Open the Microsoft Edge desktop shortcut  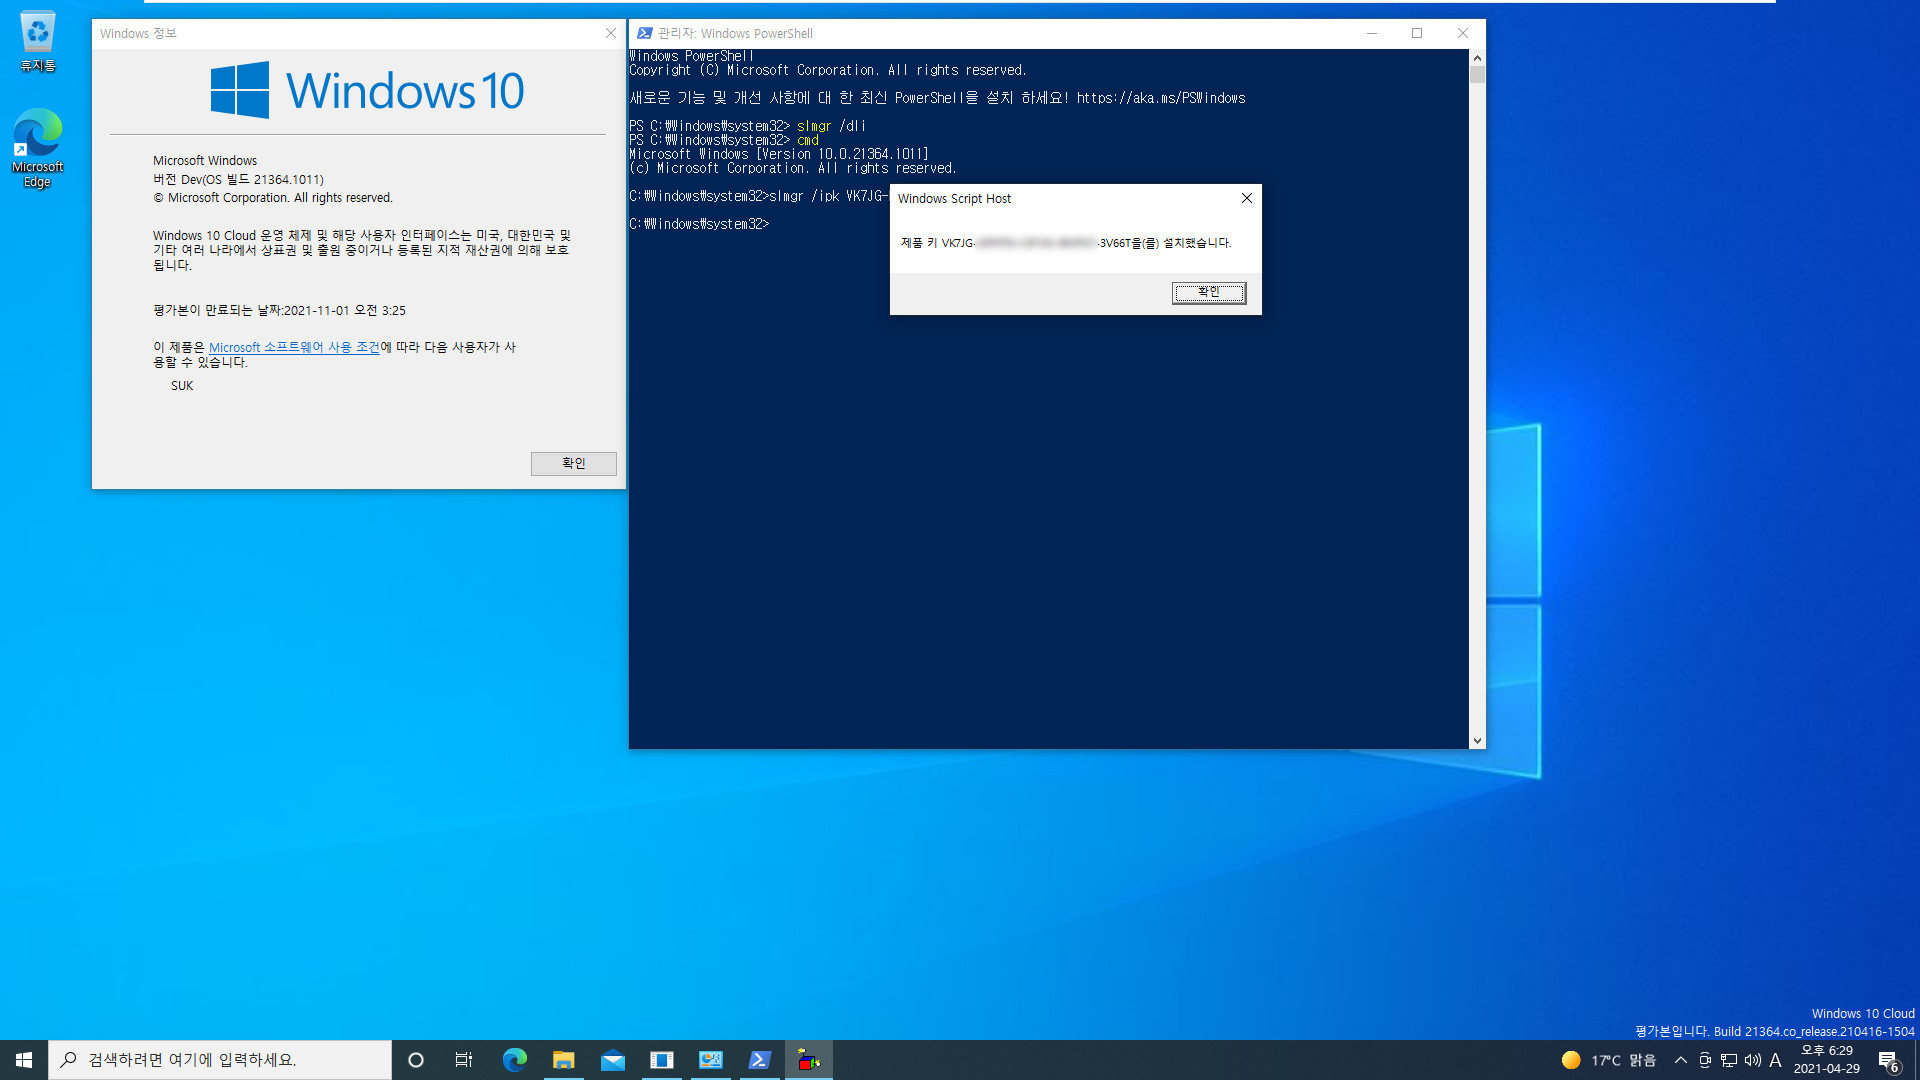[38, 147]
